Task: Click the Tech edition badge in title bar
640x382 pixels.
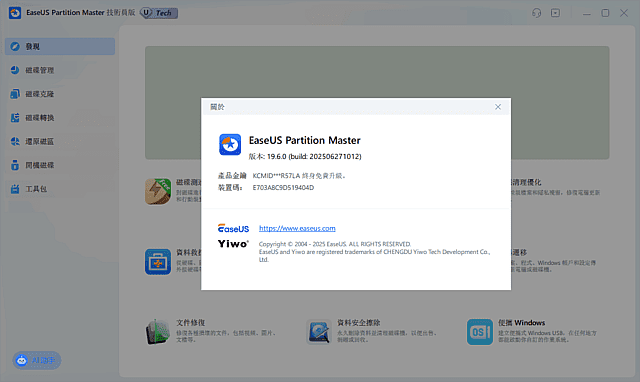Action: [x=159, y=13]
